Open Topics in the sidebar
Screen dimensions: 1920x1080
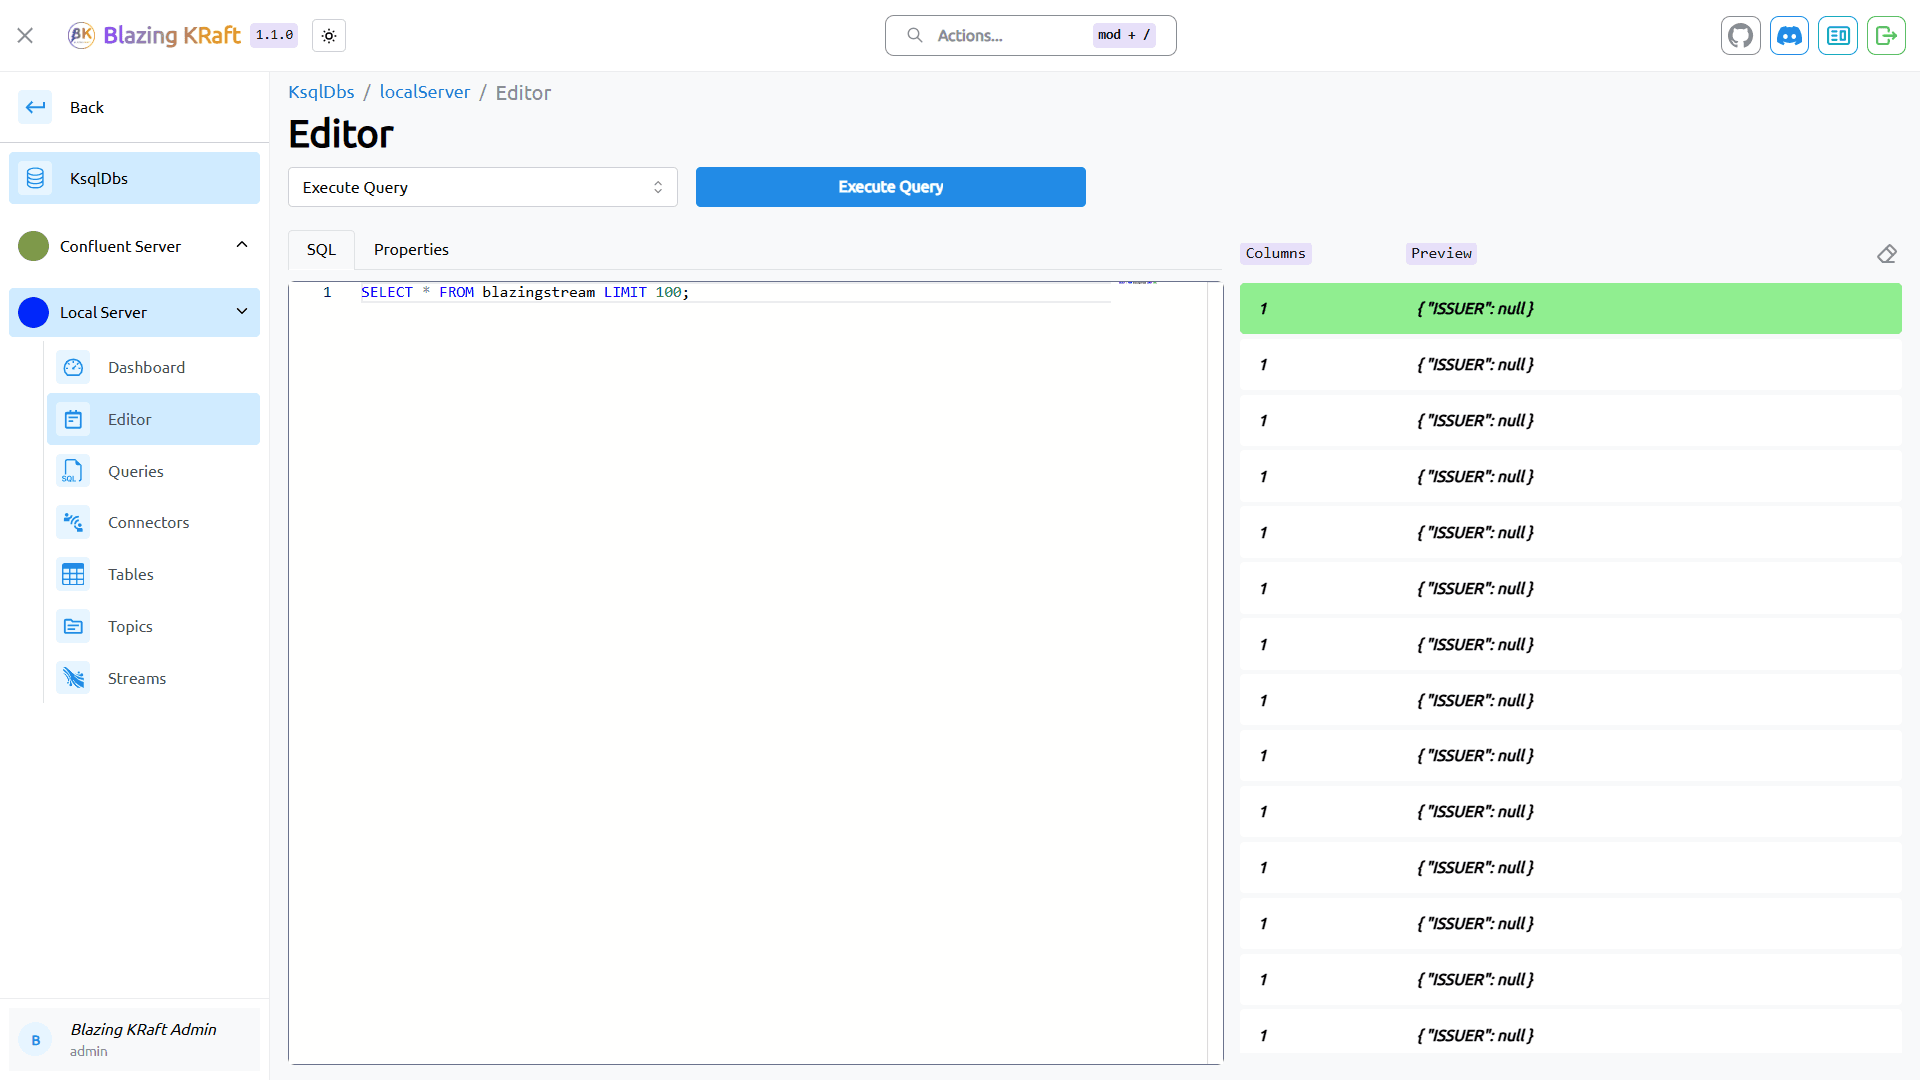point(153,626)
